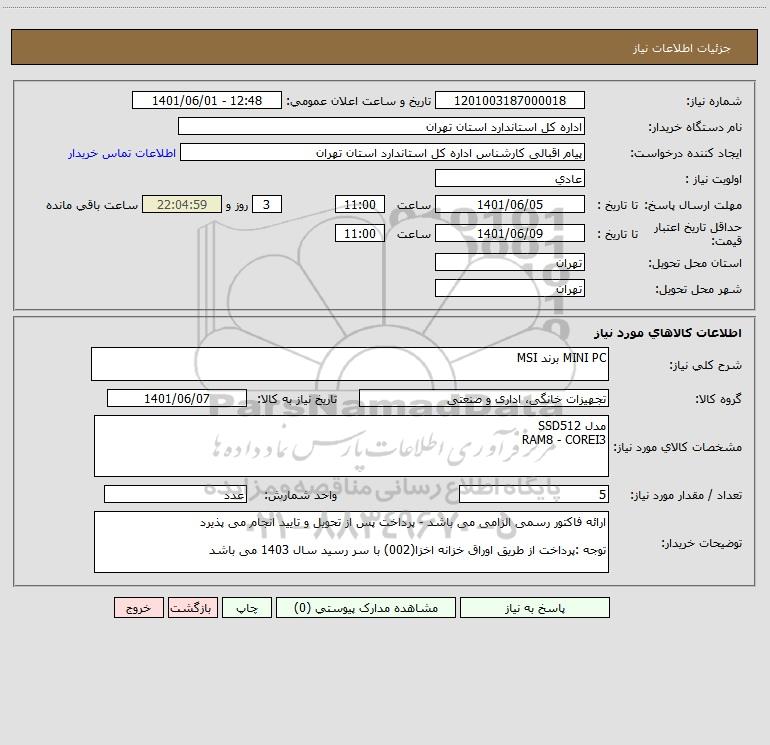This screenshot has height=745, width=770.
Task: Click the general description field MINI PC برند MSI
Action: (350, 364)
